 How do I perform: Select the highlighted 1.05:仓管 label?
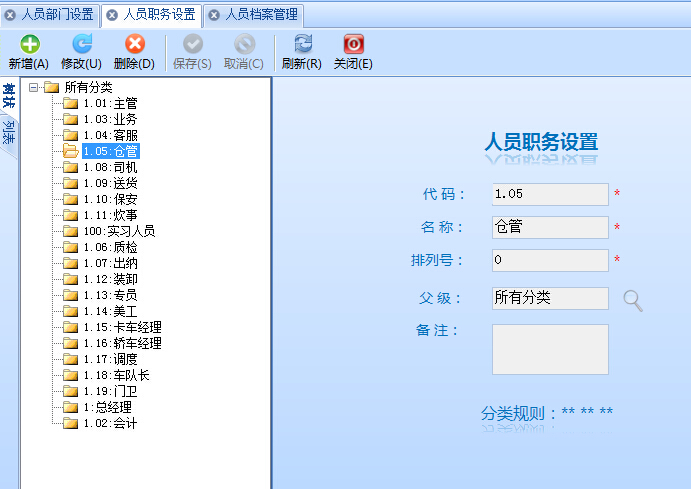point(111,151)
